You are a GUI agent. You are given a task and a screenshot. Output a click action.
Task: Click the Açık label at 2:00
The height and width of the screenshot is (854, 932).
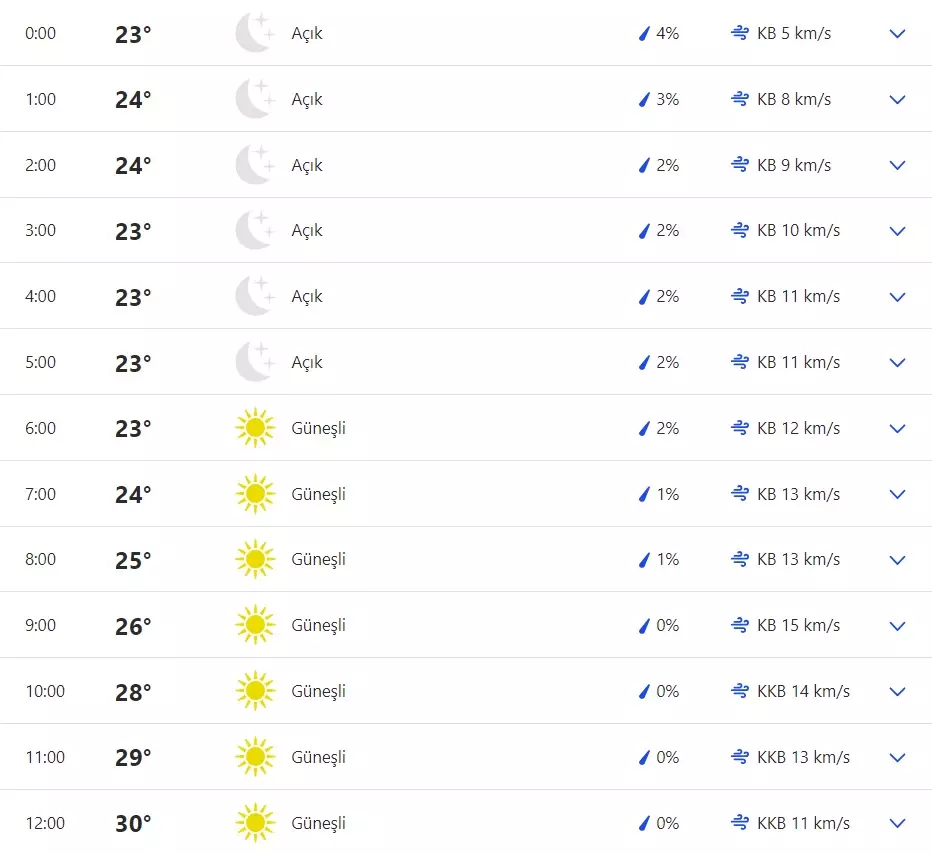[x=307, y=165]
